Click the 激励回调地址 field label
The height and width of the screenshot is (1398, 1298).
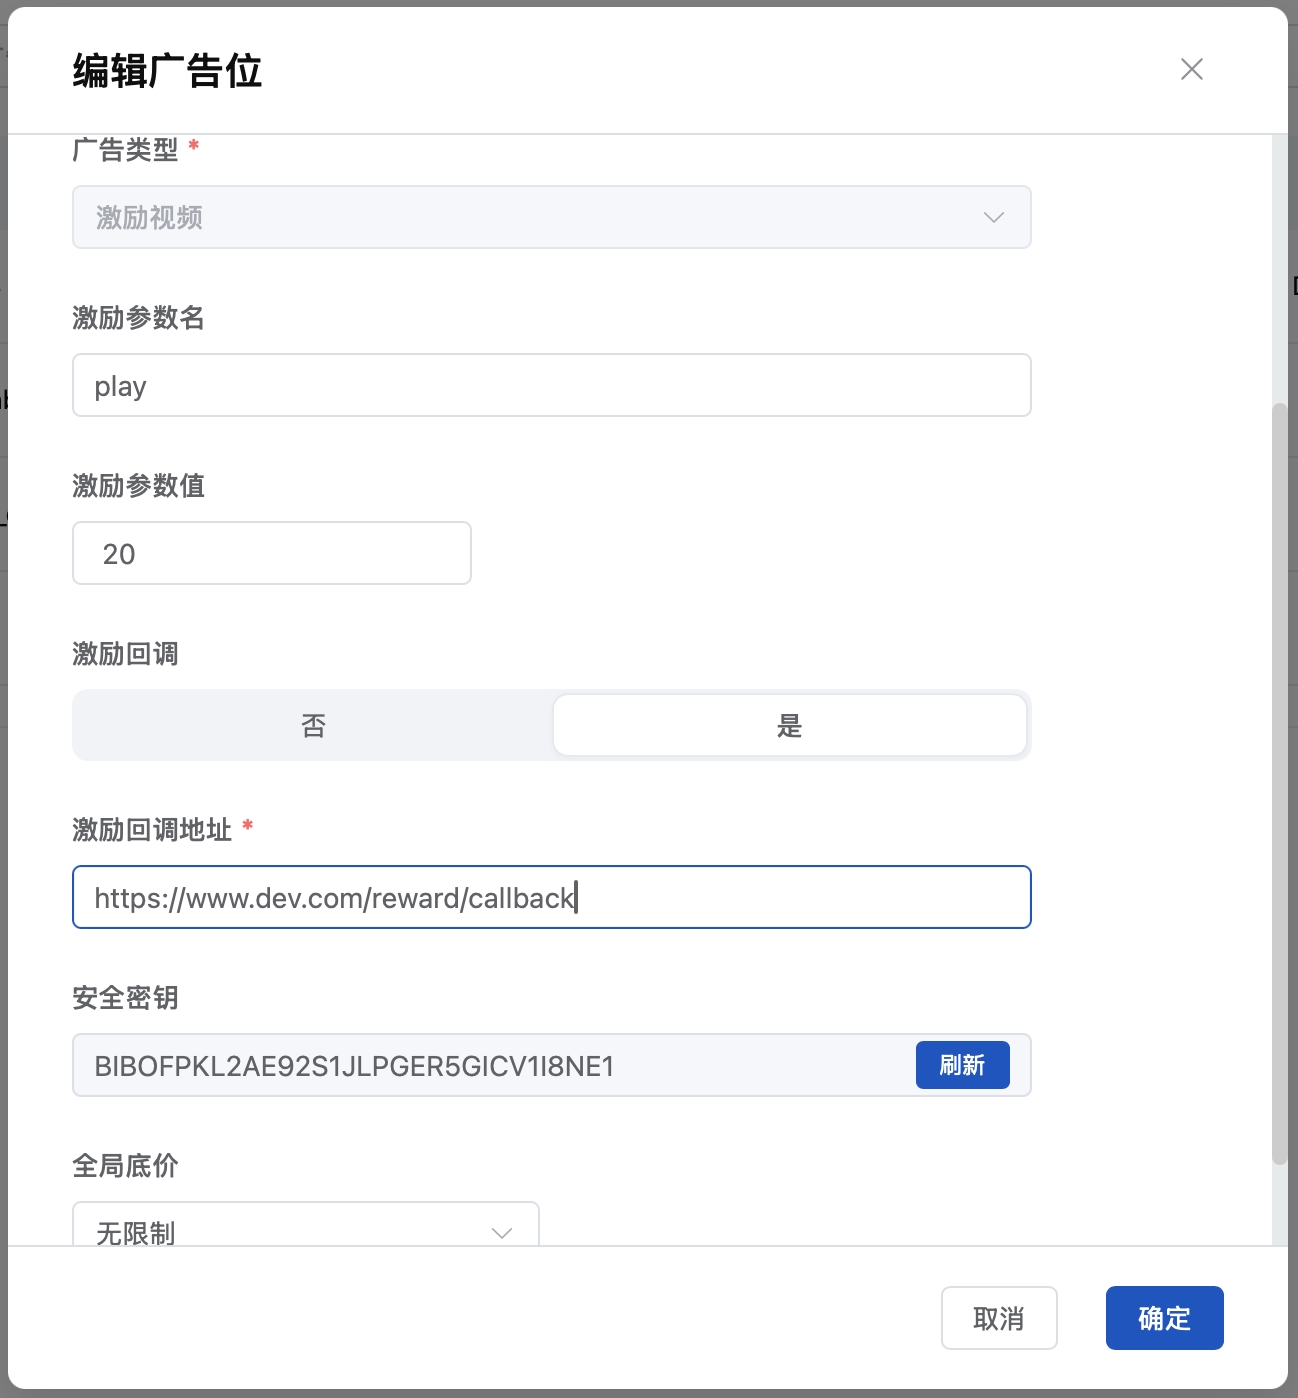click(x=152, y=829)
